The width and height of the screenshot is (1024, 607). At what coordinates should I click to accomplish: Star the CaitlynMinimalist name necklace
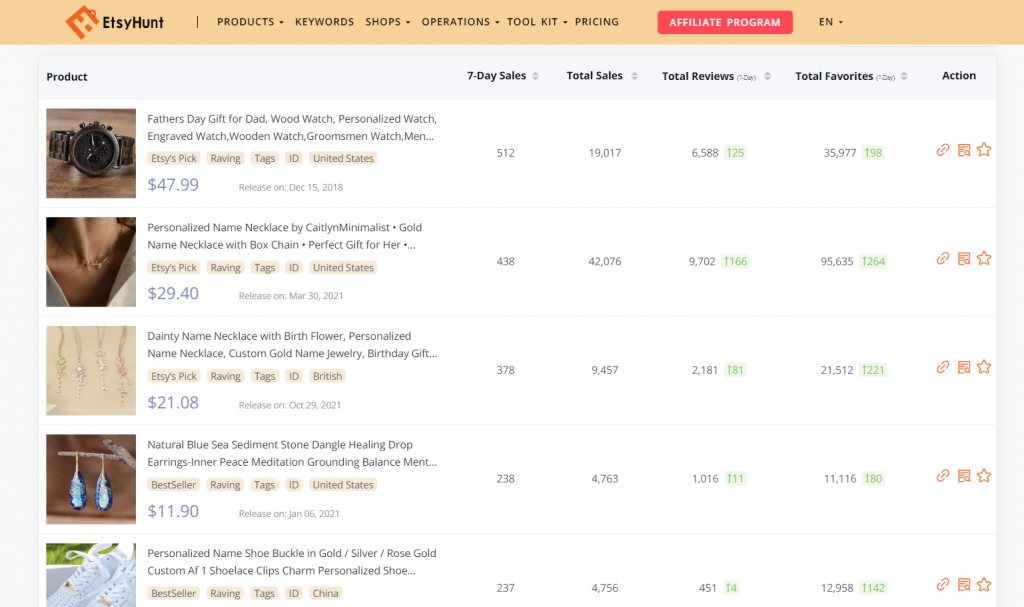click(x=984, y=259)
